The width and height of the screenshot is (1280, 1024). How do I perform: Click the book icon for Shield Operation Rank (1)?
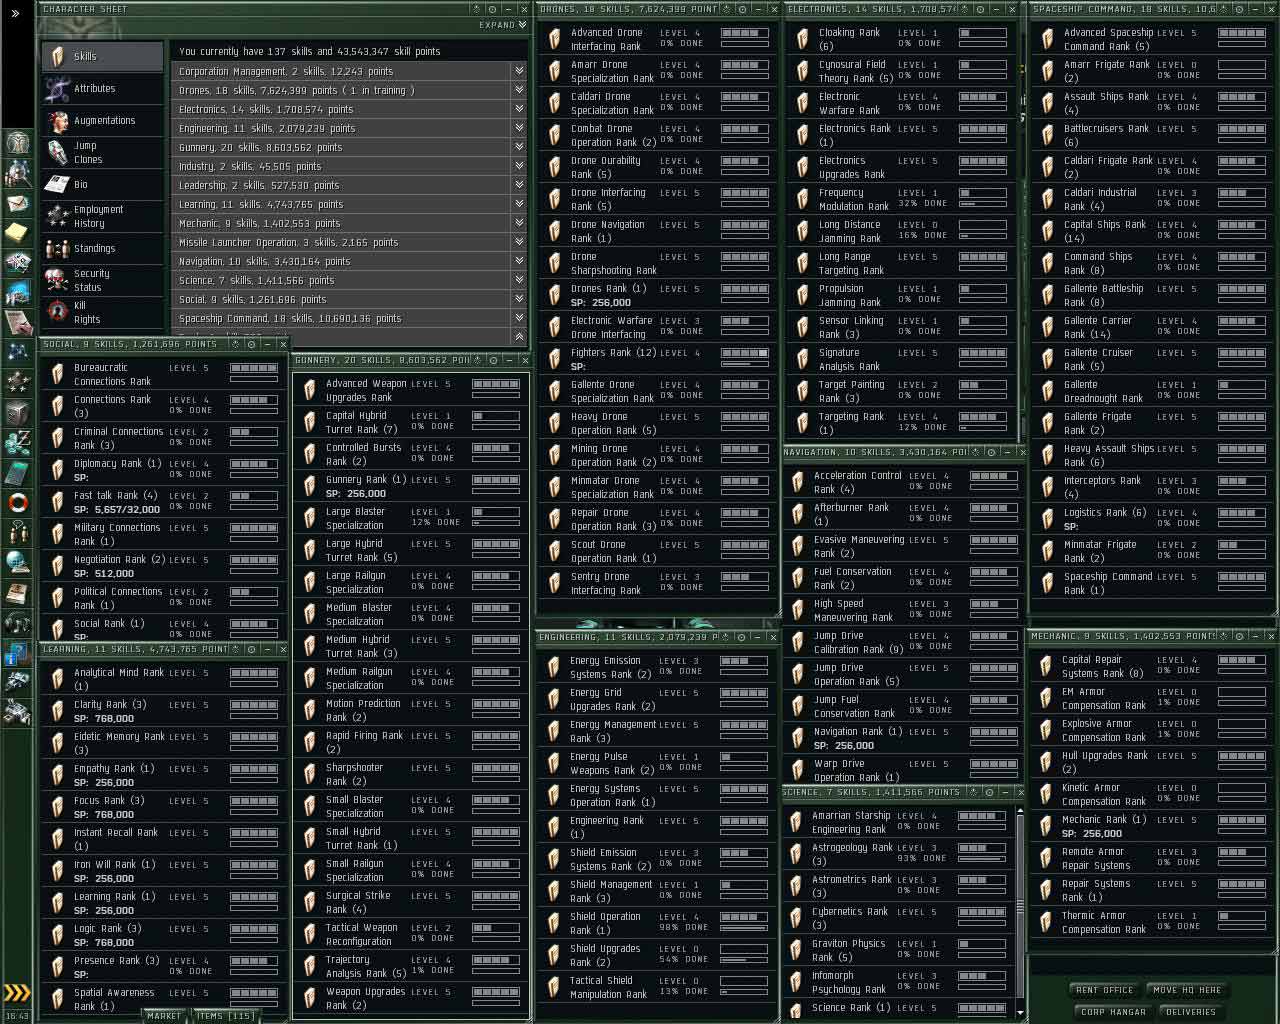click(x=554, y=923)
